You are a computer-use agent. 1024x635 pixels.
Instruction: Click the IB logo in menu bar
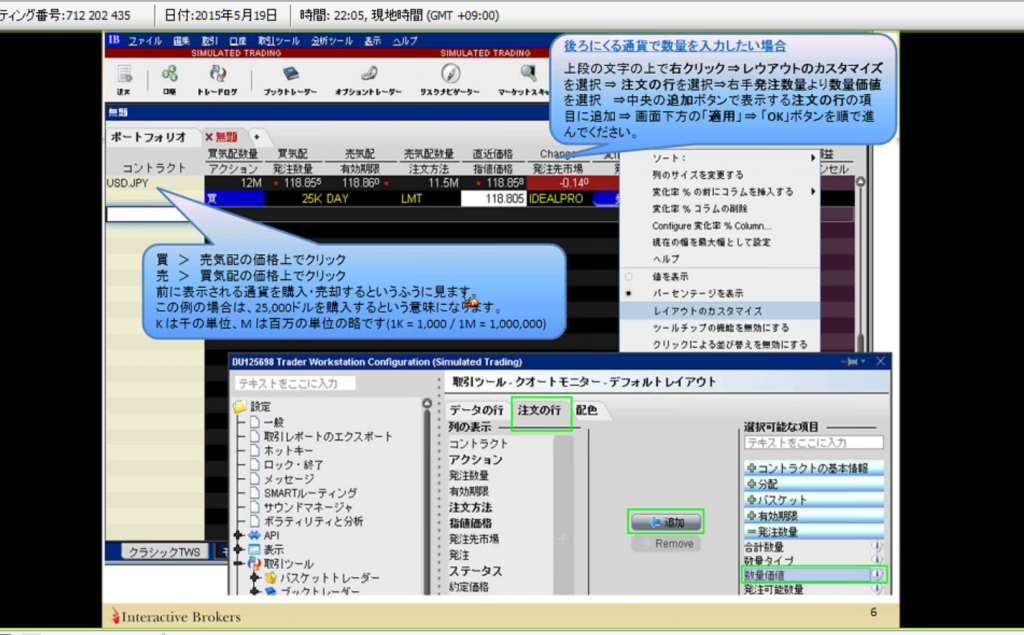pos(114,40)
